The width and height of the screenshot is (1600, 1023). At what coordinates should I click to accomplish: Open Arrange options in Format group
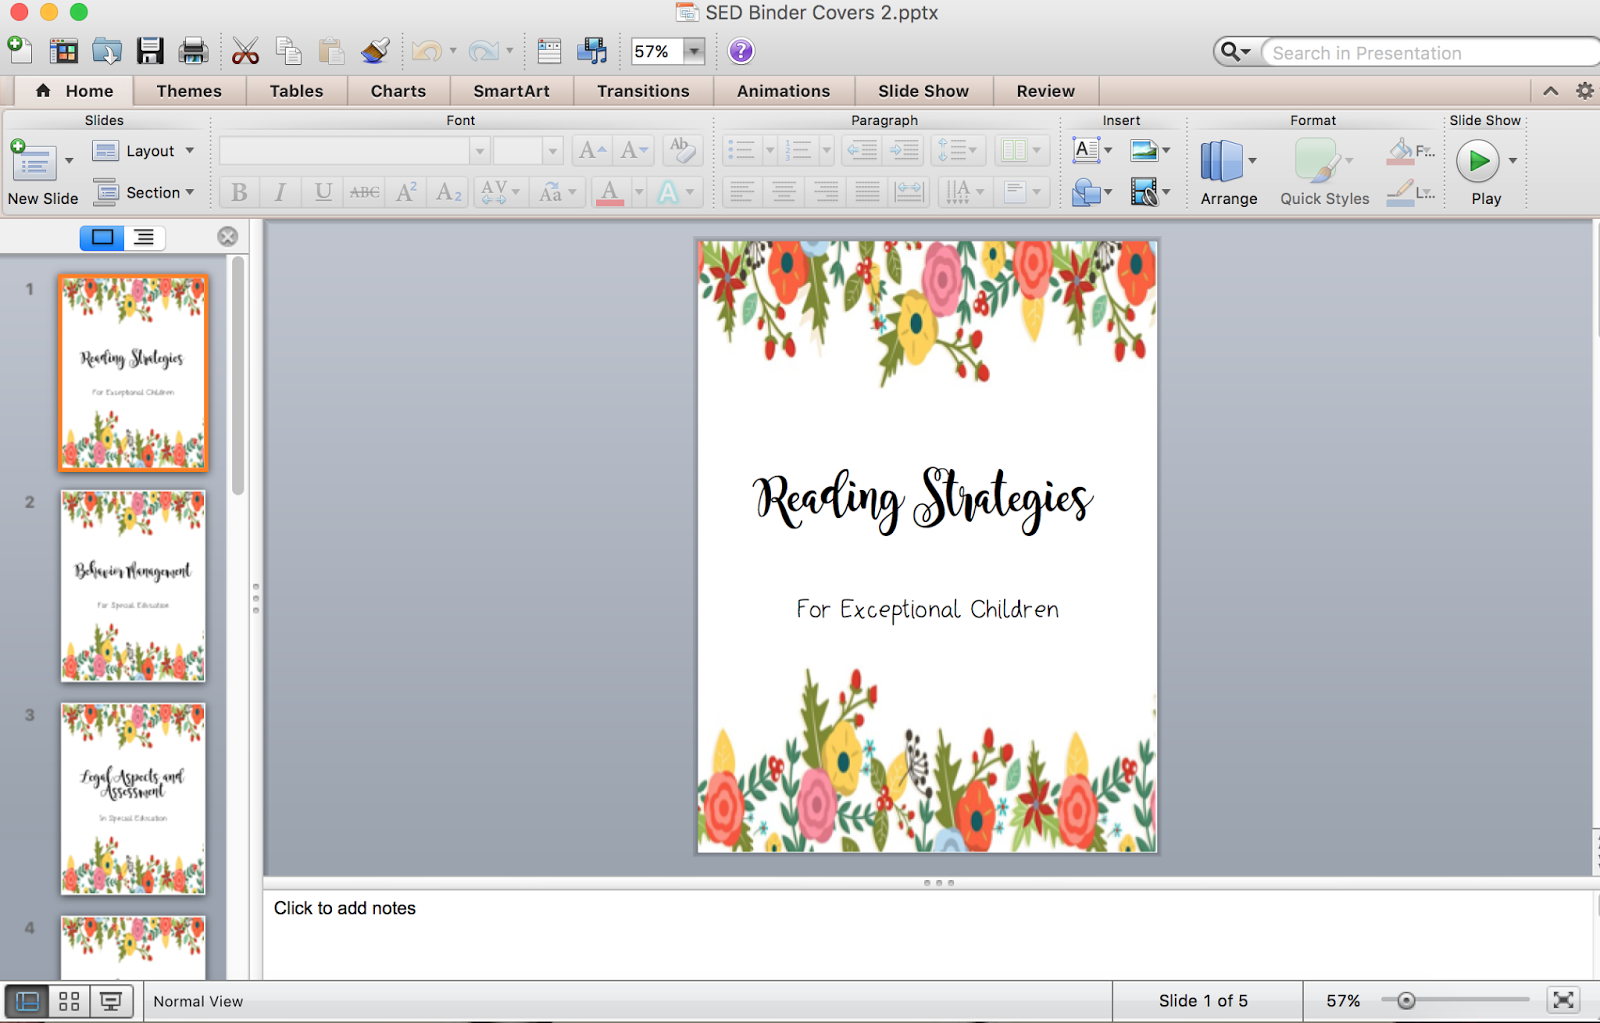coord(1228,172)
